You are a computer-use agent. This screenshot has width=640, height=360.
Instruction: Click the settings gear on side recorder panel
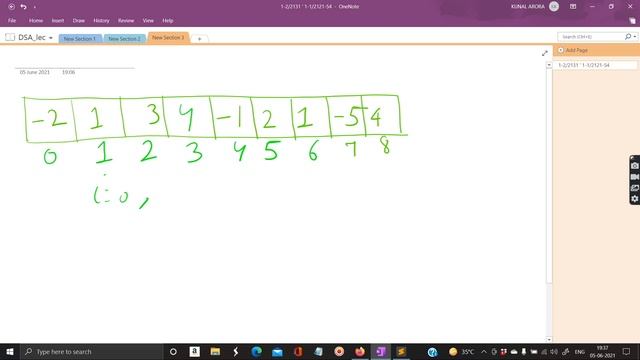coord(635,199)
